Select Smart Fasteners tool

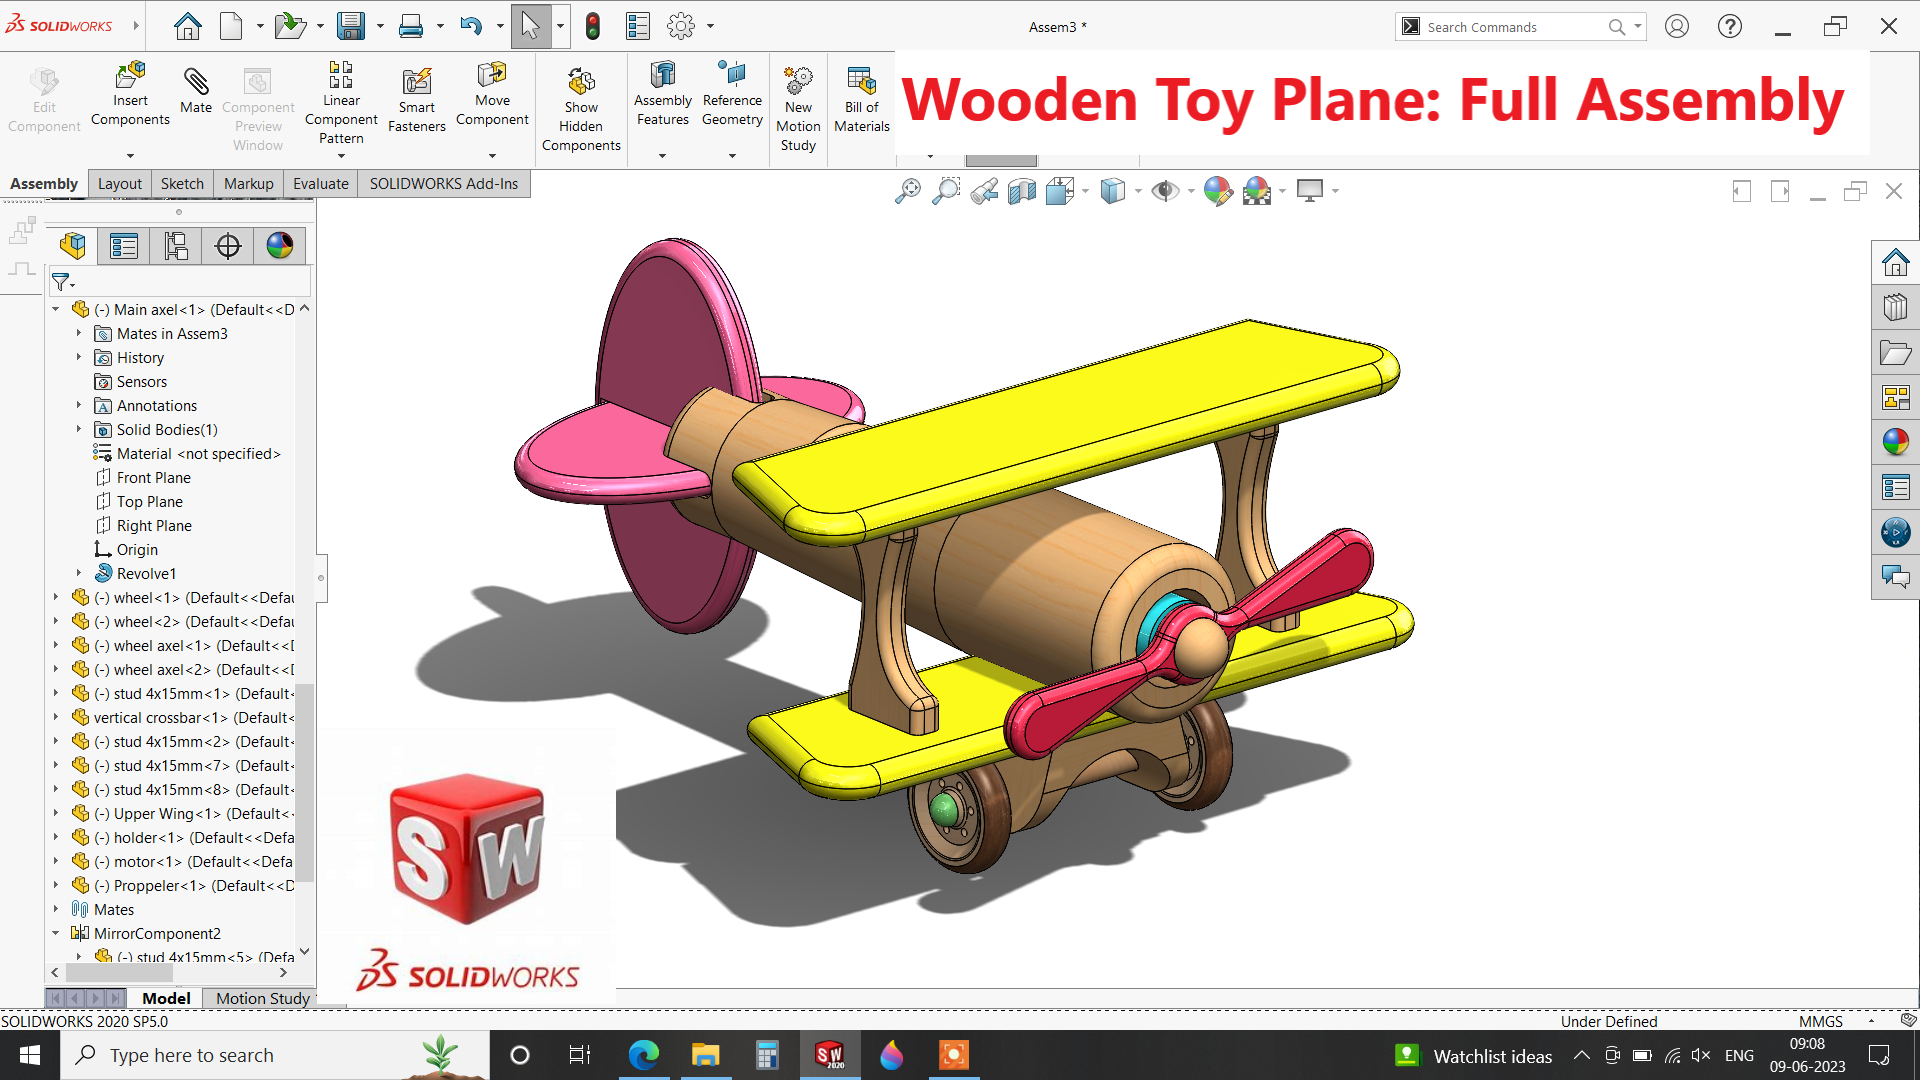pyautogui.click(x=416, y=82)
